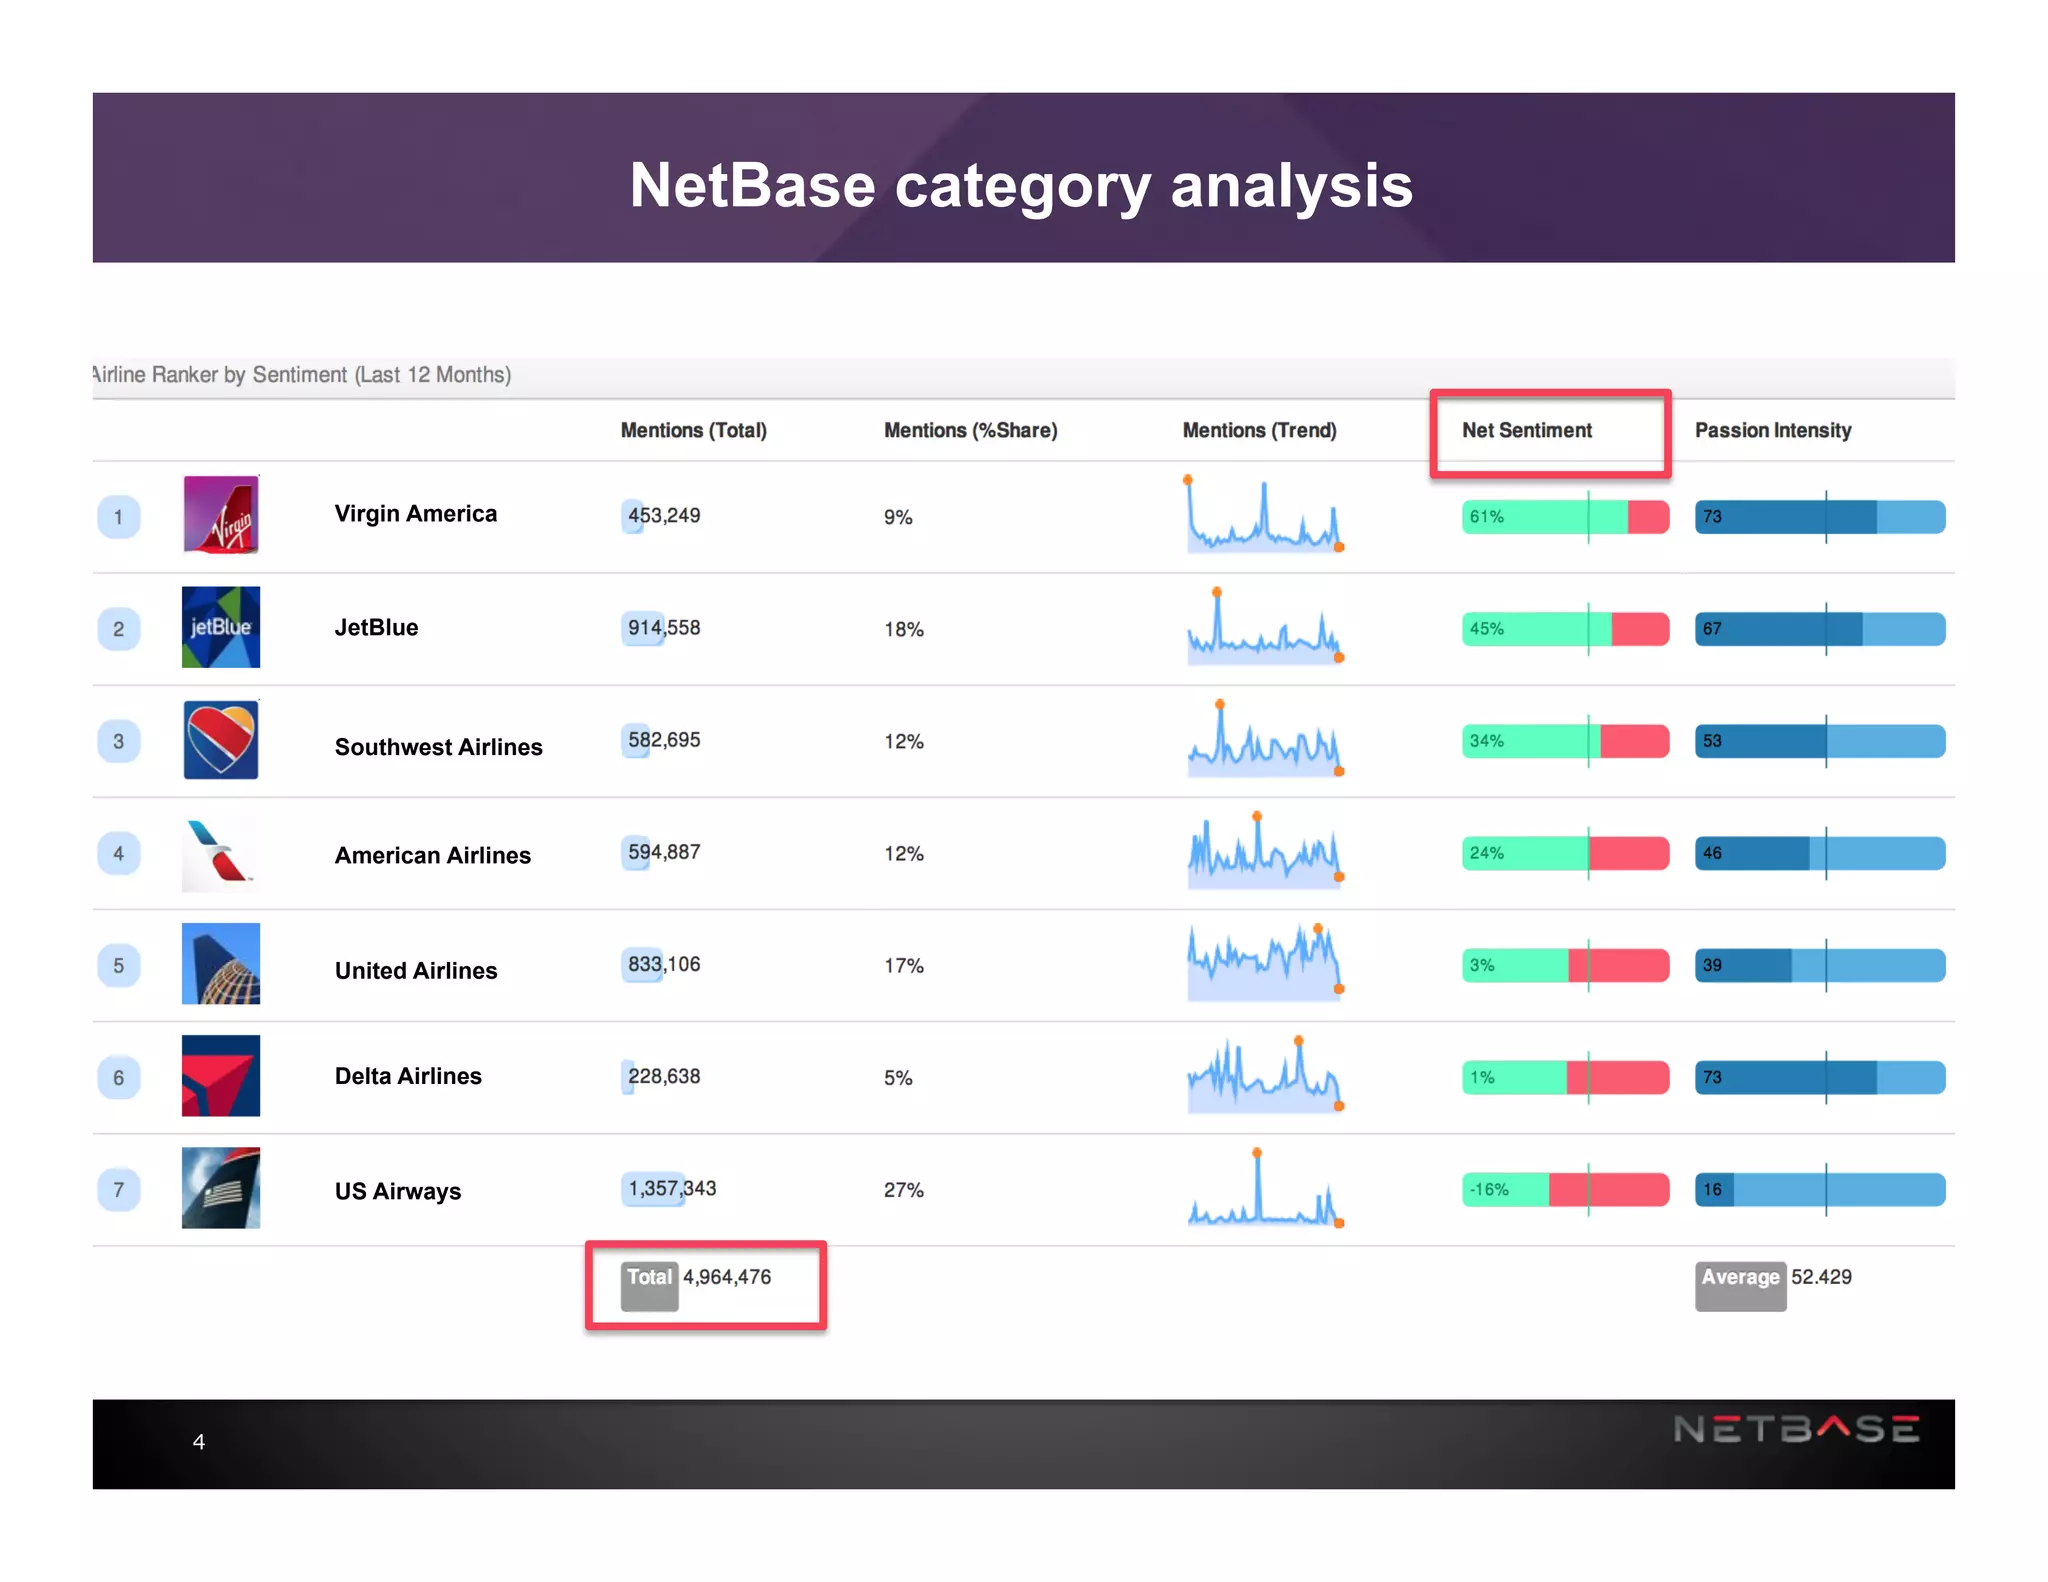
Task: Click United Airlines passion intensity 39 bar
Action: click(x=1820, y=965)
